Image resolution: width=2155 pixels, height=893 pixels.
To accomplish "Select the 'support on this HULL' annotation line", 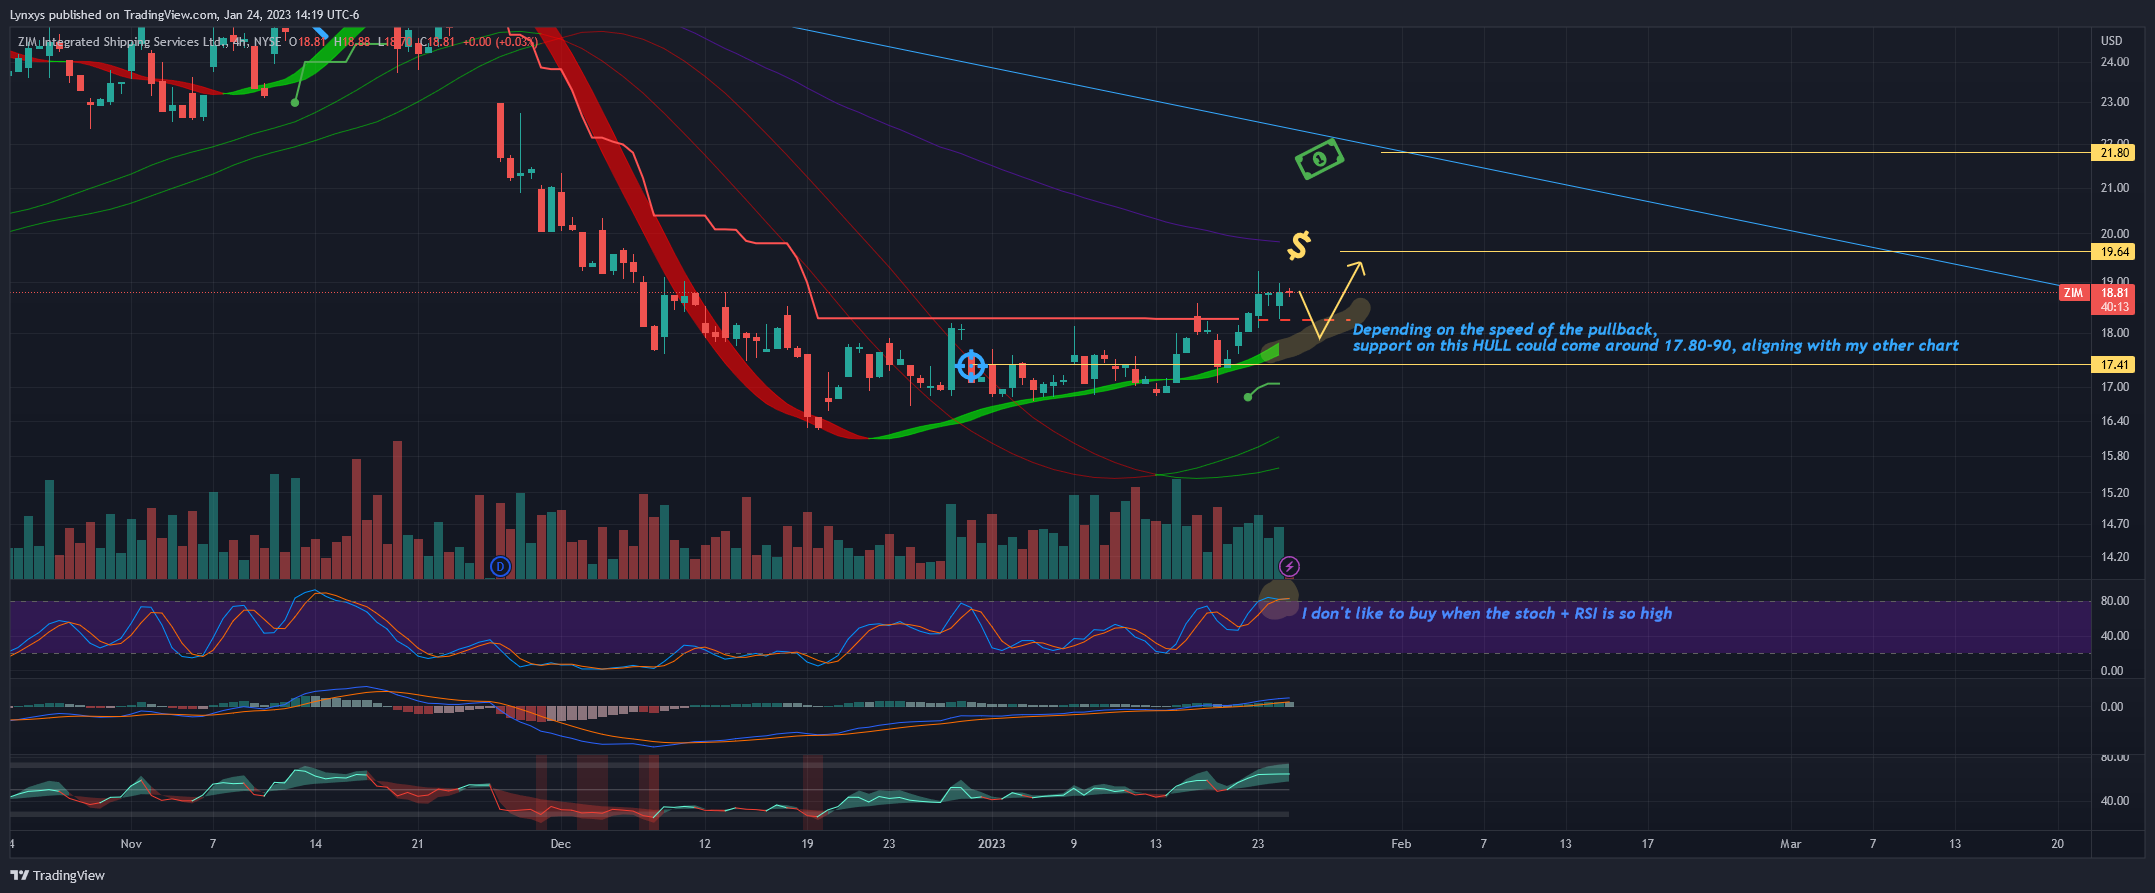I will tap(1655, 346).
